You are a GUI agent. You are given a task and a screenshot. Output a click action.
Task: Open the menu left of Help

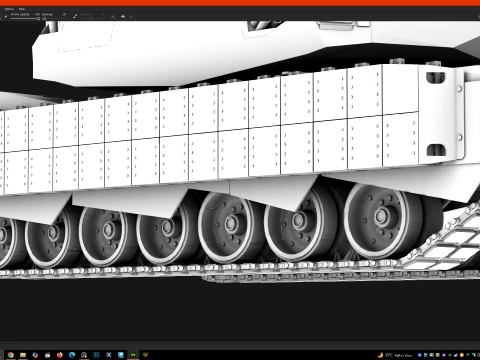(9, 9)
